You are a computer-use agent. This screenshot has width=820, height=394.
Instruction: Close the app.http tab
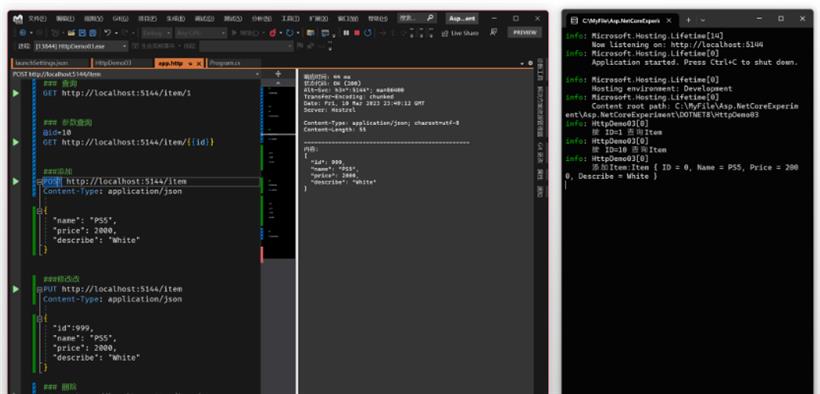pyautogui.click(x=200, y=63)
